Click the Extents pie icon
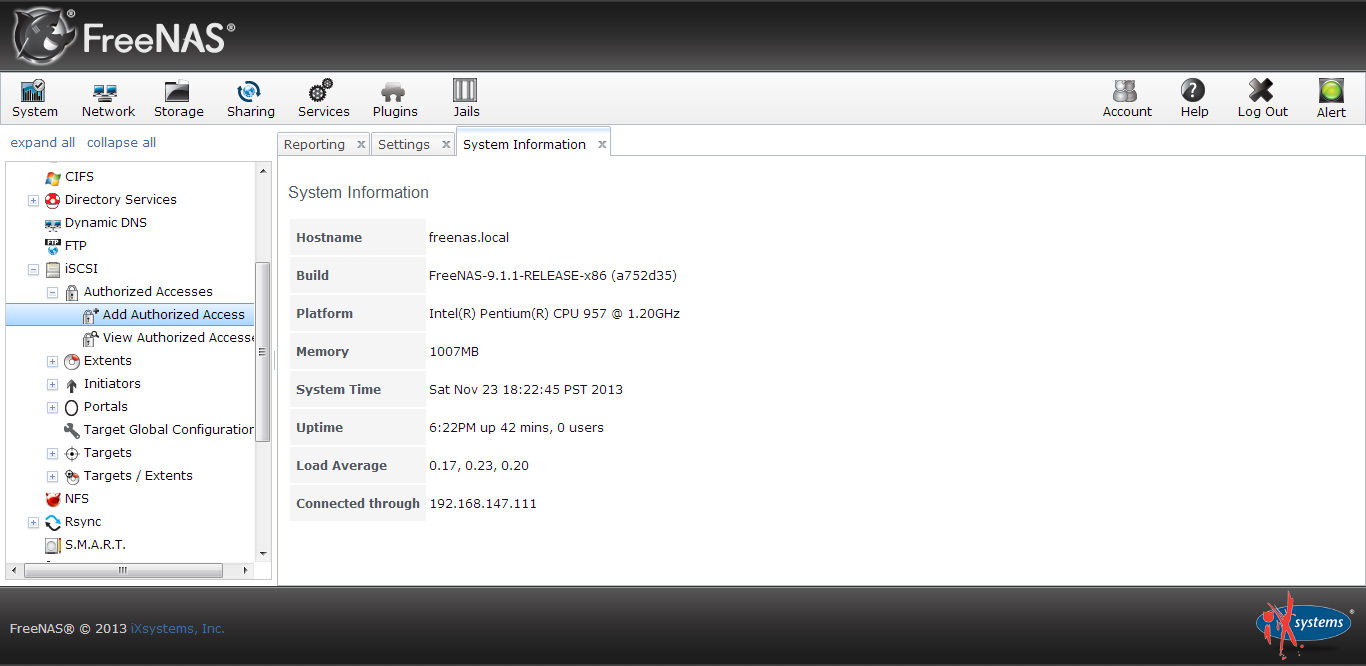 [x=72, y=361]
